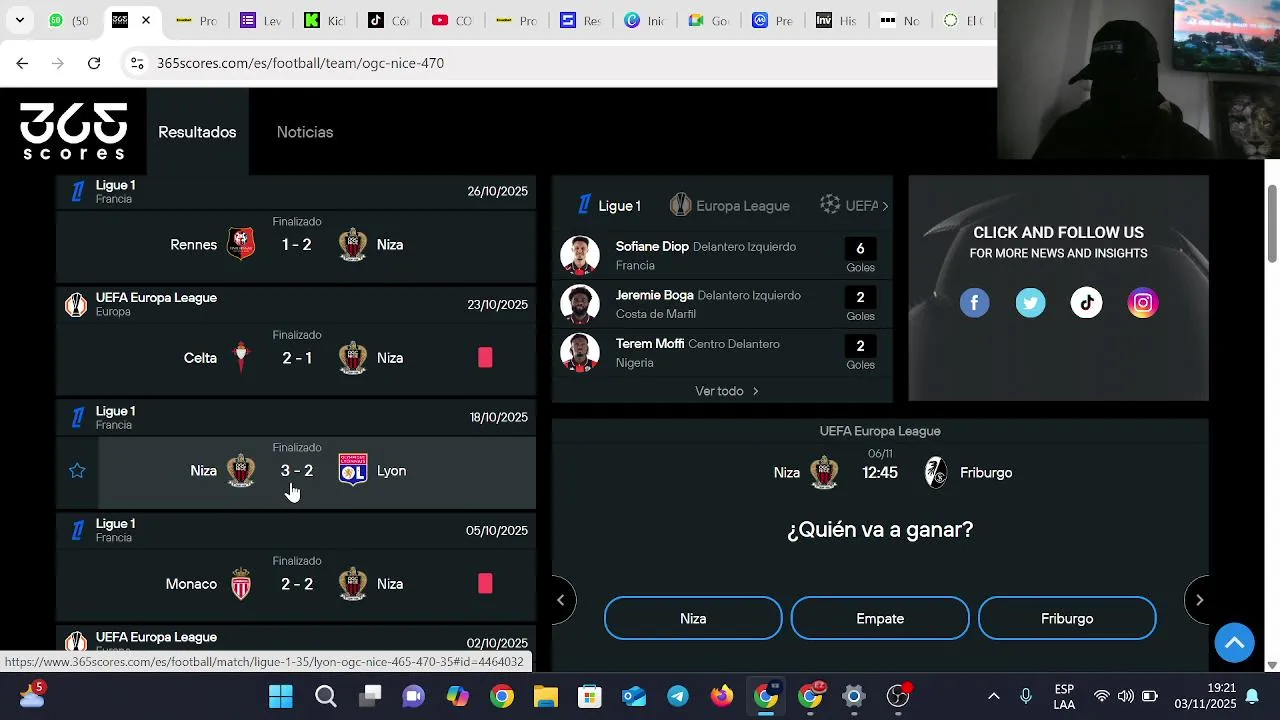Expand the 'Ver todo' top scorers link
This screenshot has height=720, width=1280.
click(x=727, y=391)
